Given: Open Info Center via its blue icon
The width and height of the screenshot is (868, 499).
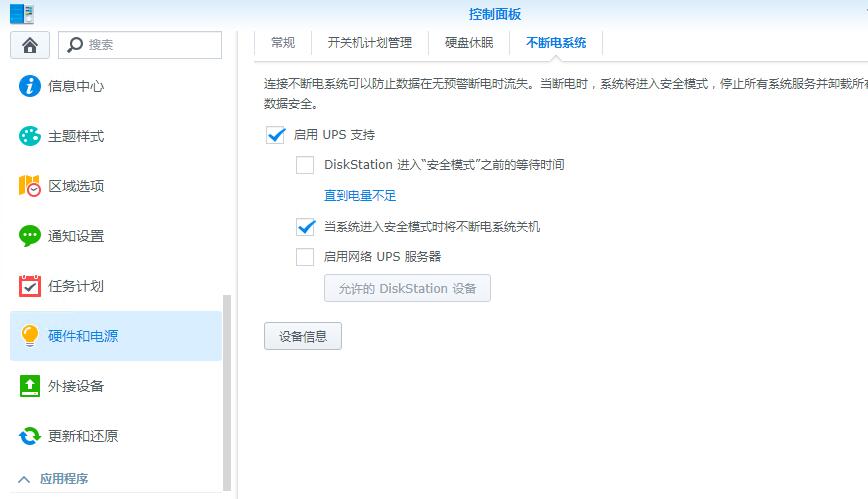Looking at the screenshot, I should (30, 86).
